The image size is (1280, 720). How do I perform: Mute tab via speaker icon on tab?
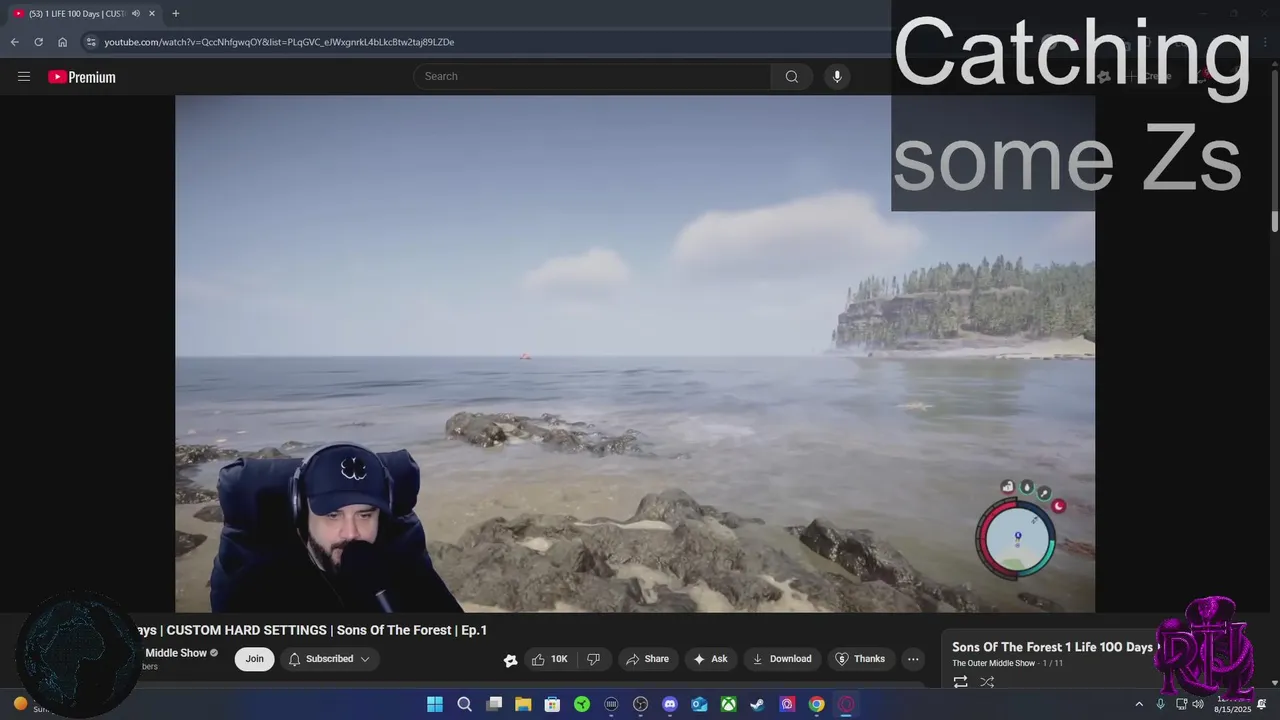click(137, 14)
